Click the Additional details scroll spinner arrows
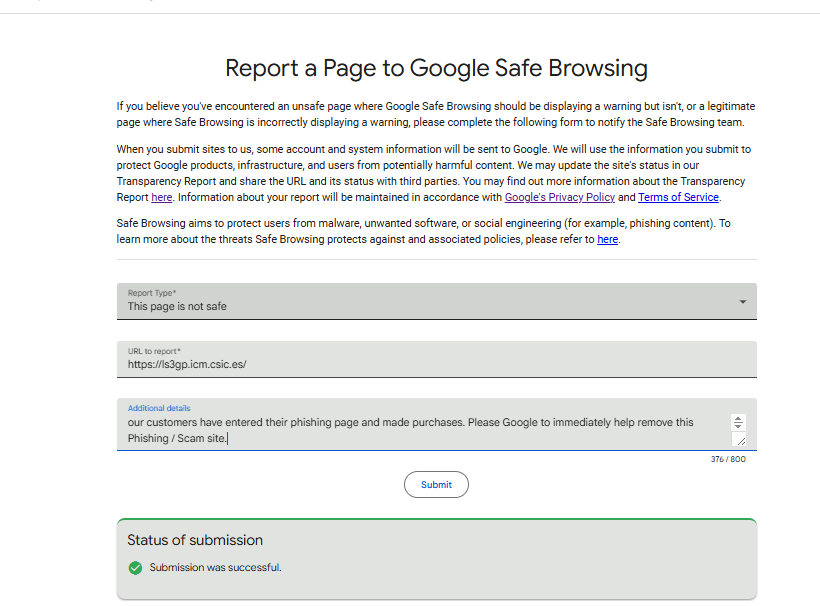This screenshot has width=820, height=606. tap(738, 422)
